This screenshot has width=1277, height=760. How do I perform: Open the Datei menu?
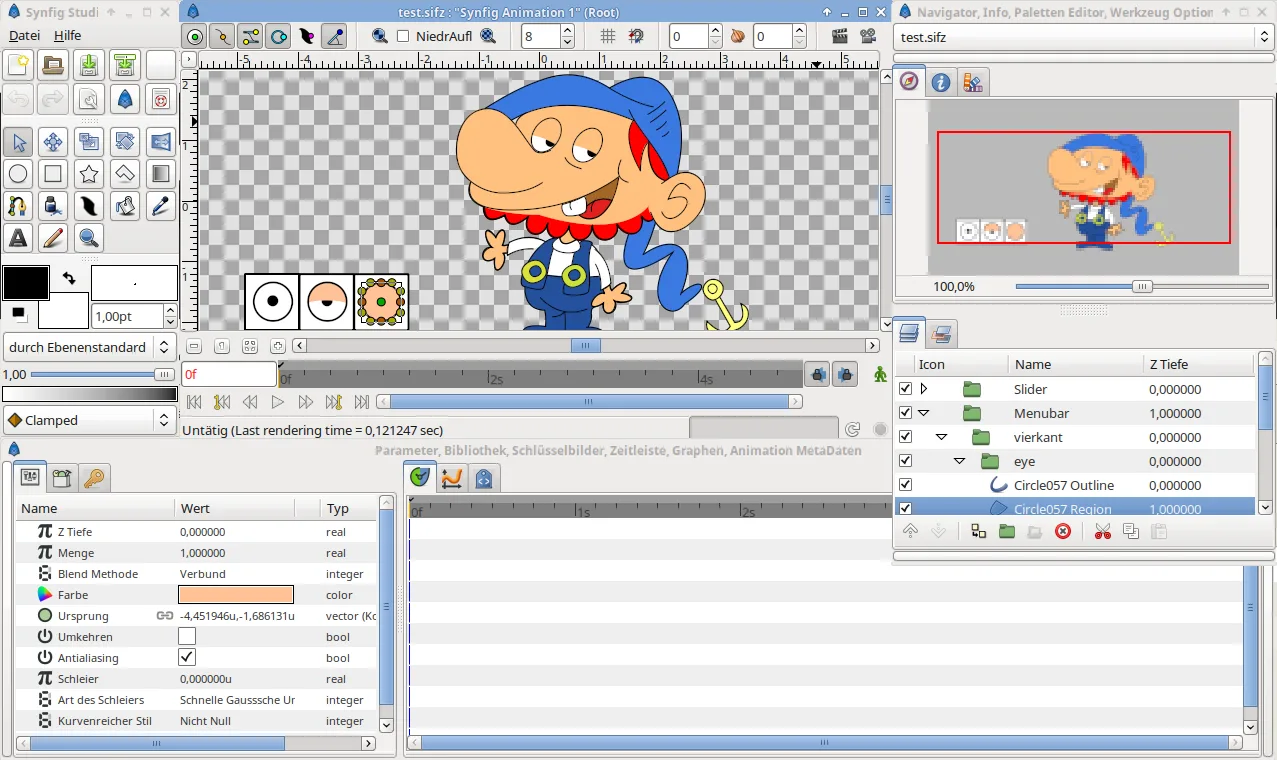pos(25,35)
